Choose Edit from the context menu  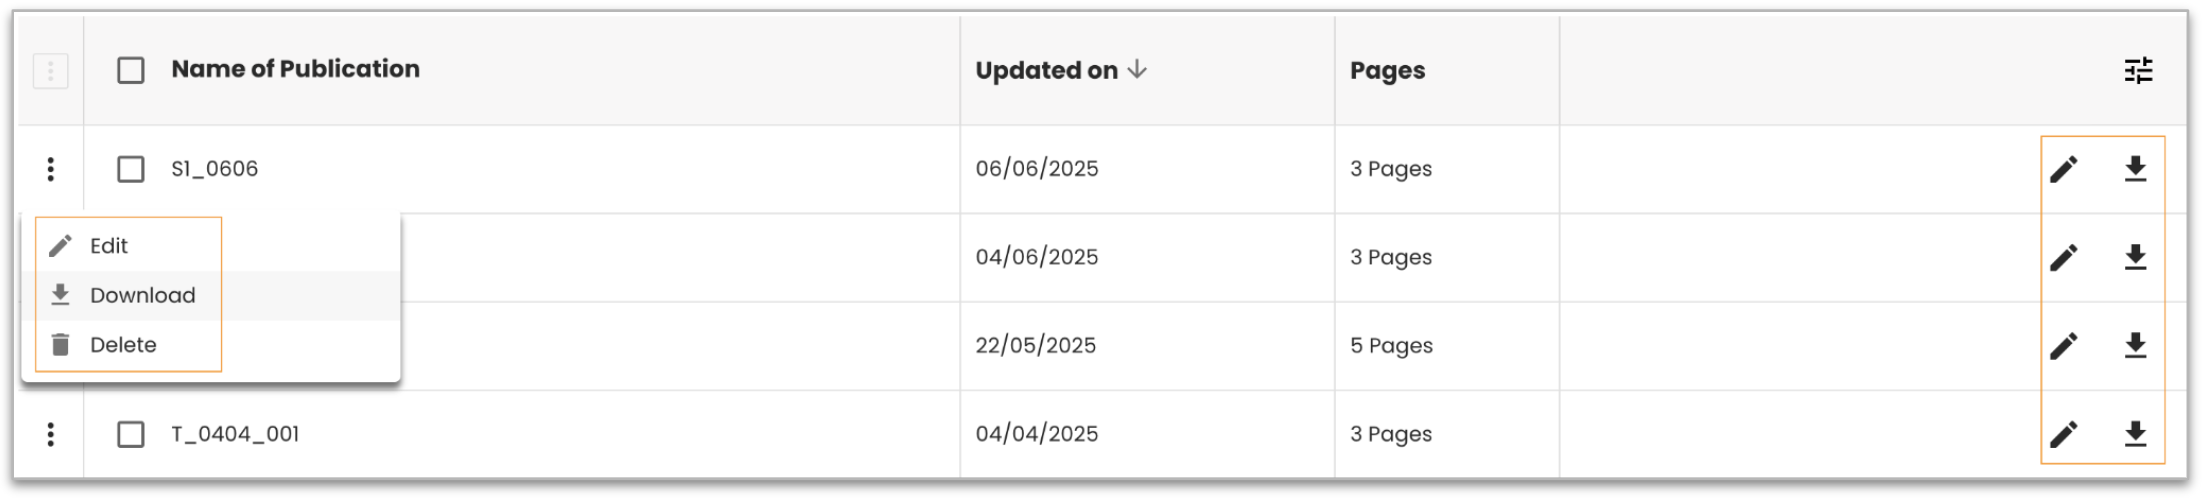(108, 246)
